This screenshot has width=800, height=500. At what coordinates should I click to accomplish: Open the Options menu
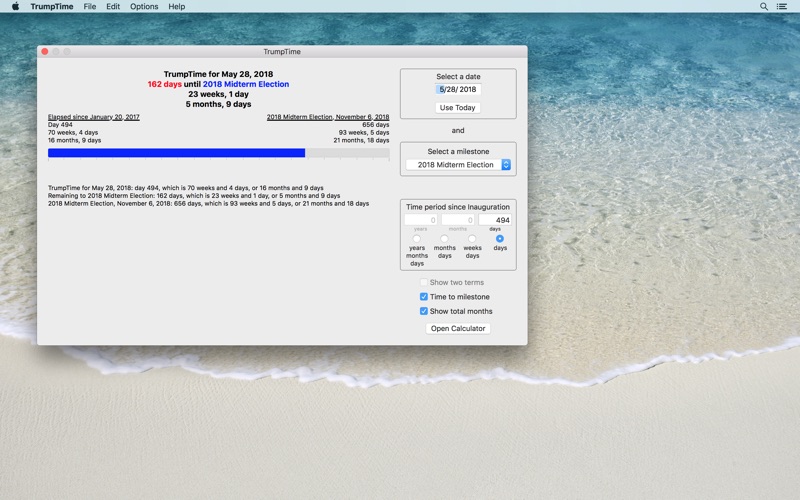[144, 6]
